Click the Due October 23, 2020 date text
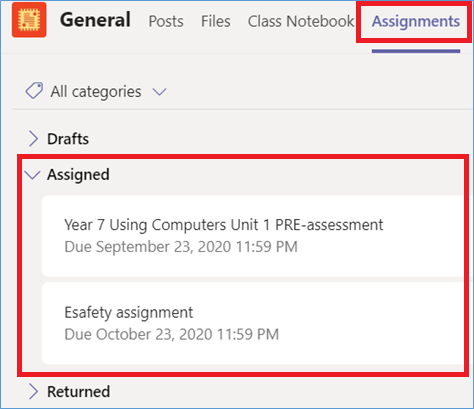The width and height of the screenshot is (474, 409). point(172,334)
